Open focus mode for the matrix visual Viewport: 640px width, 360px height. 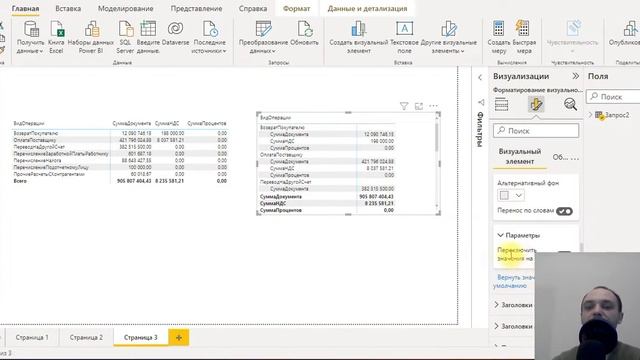(x=419, y=106)
